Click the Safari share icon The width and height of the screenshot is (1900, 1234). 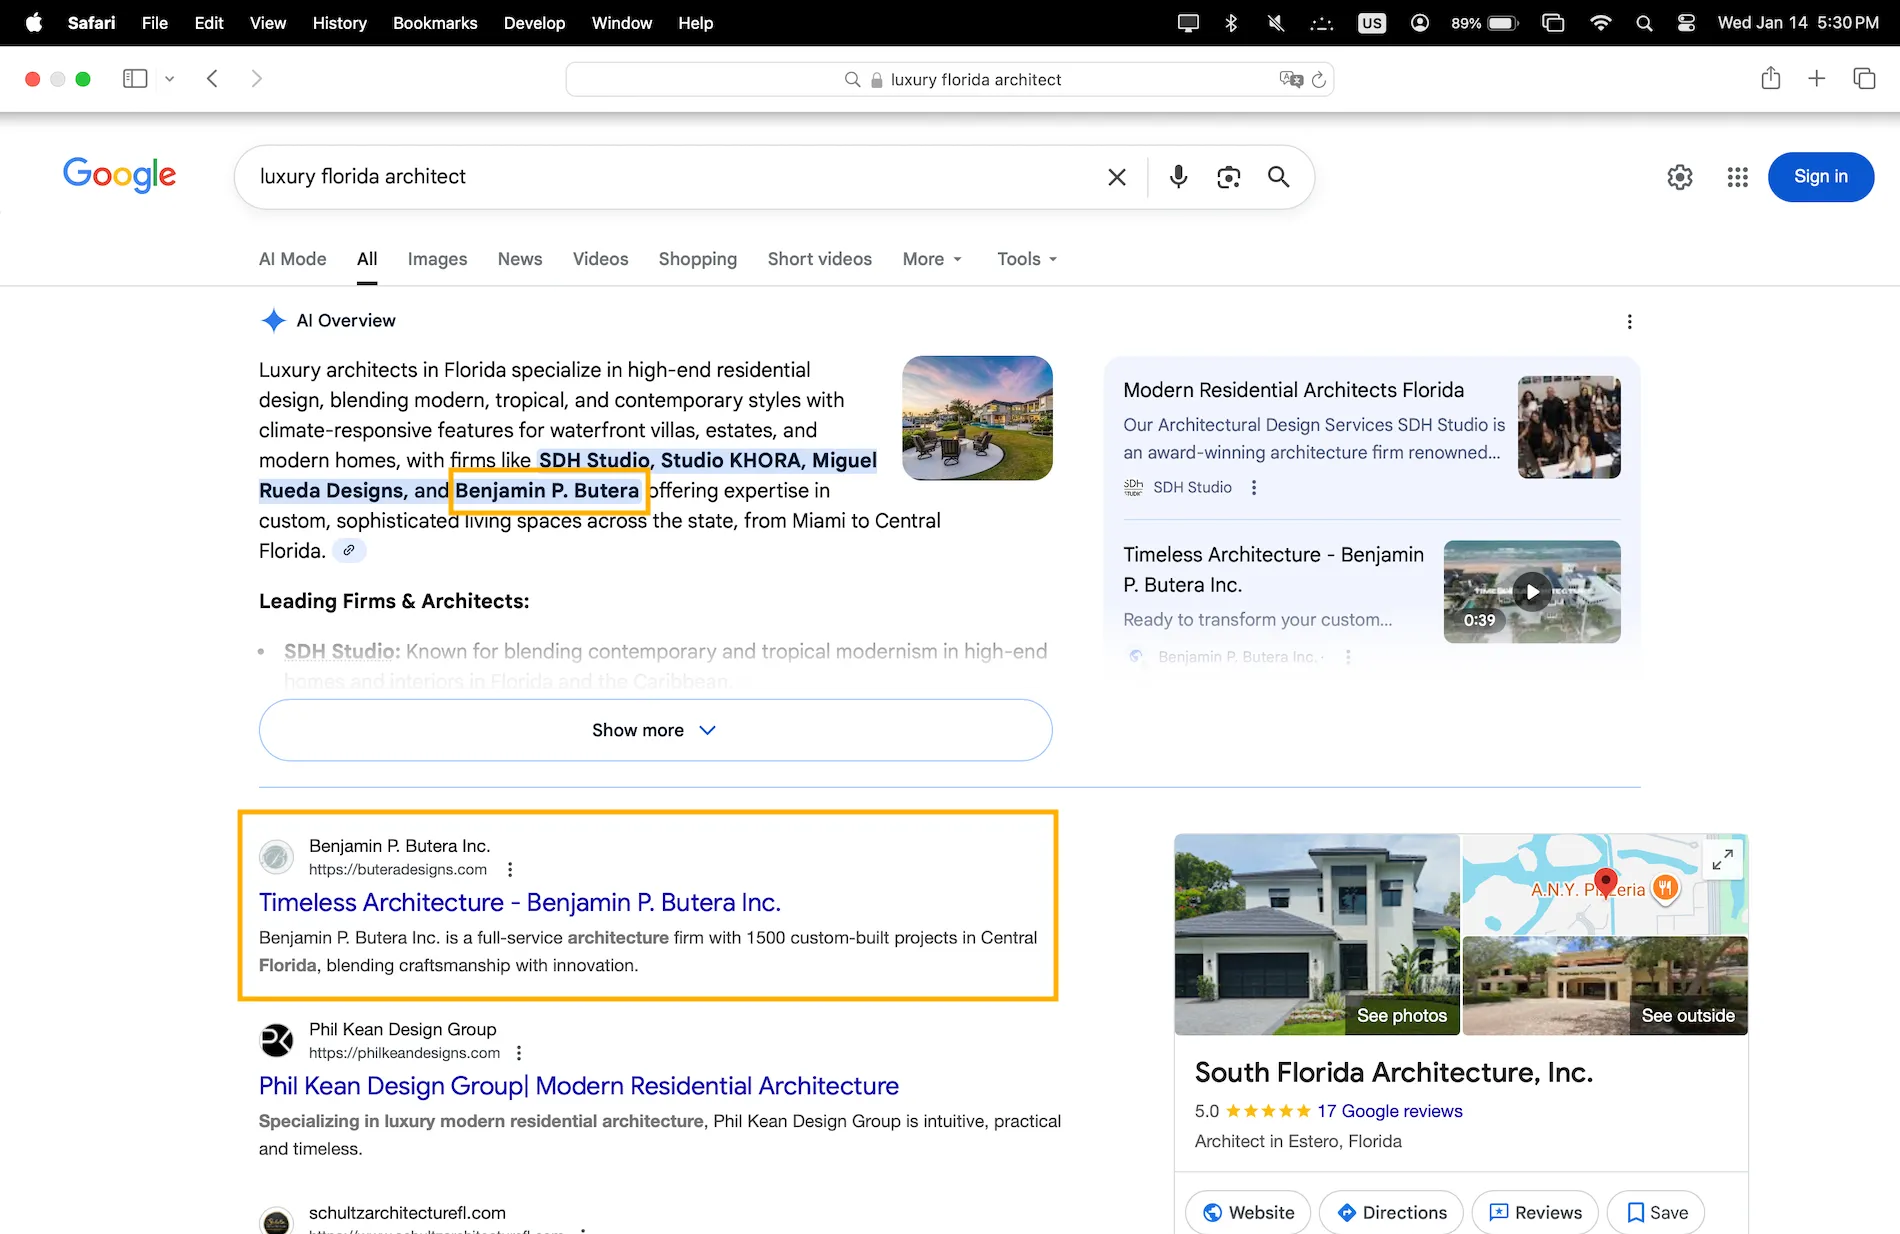[1771, 78]
